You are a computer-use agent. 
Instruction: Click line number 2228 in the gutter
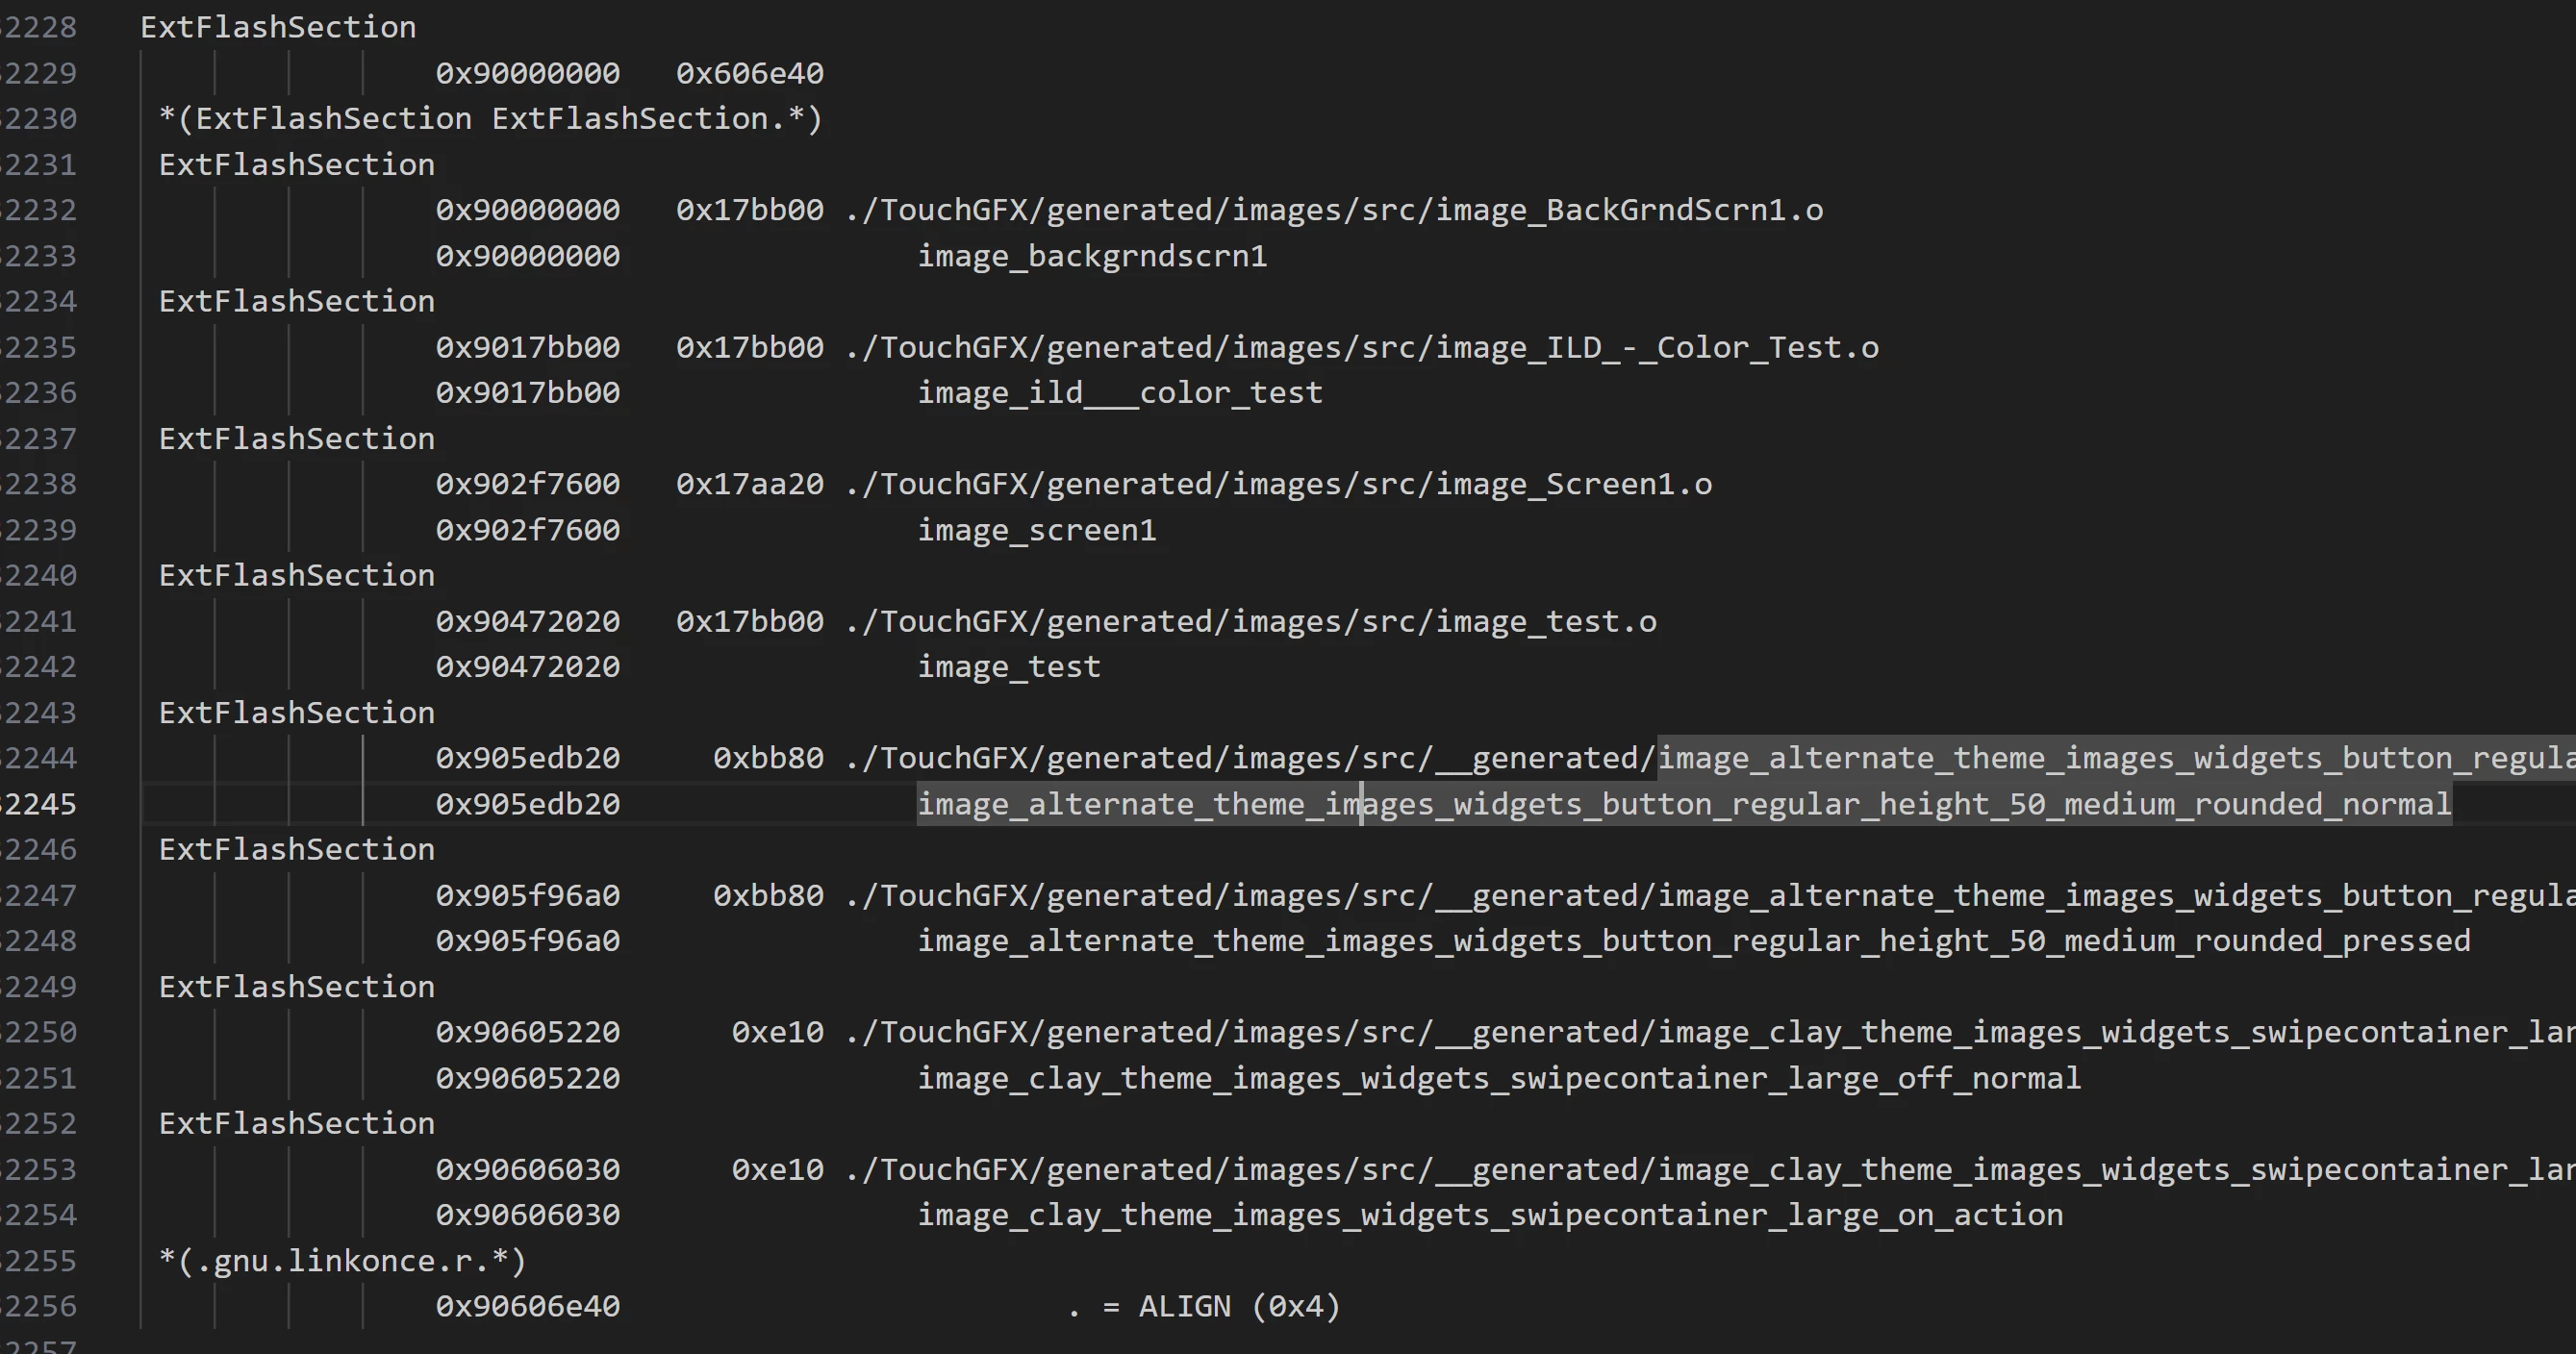pos(38,27)
